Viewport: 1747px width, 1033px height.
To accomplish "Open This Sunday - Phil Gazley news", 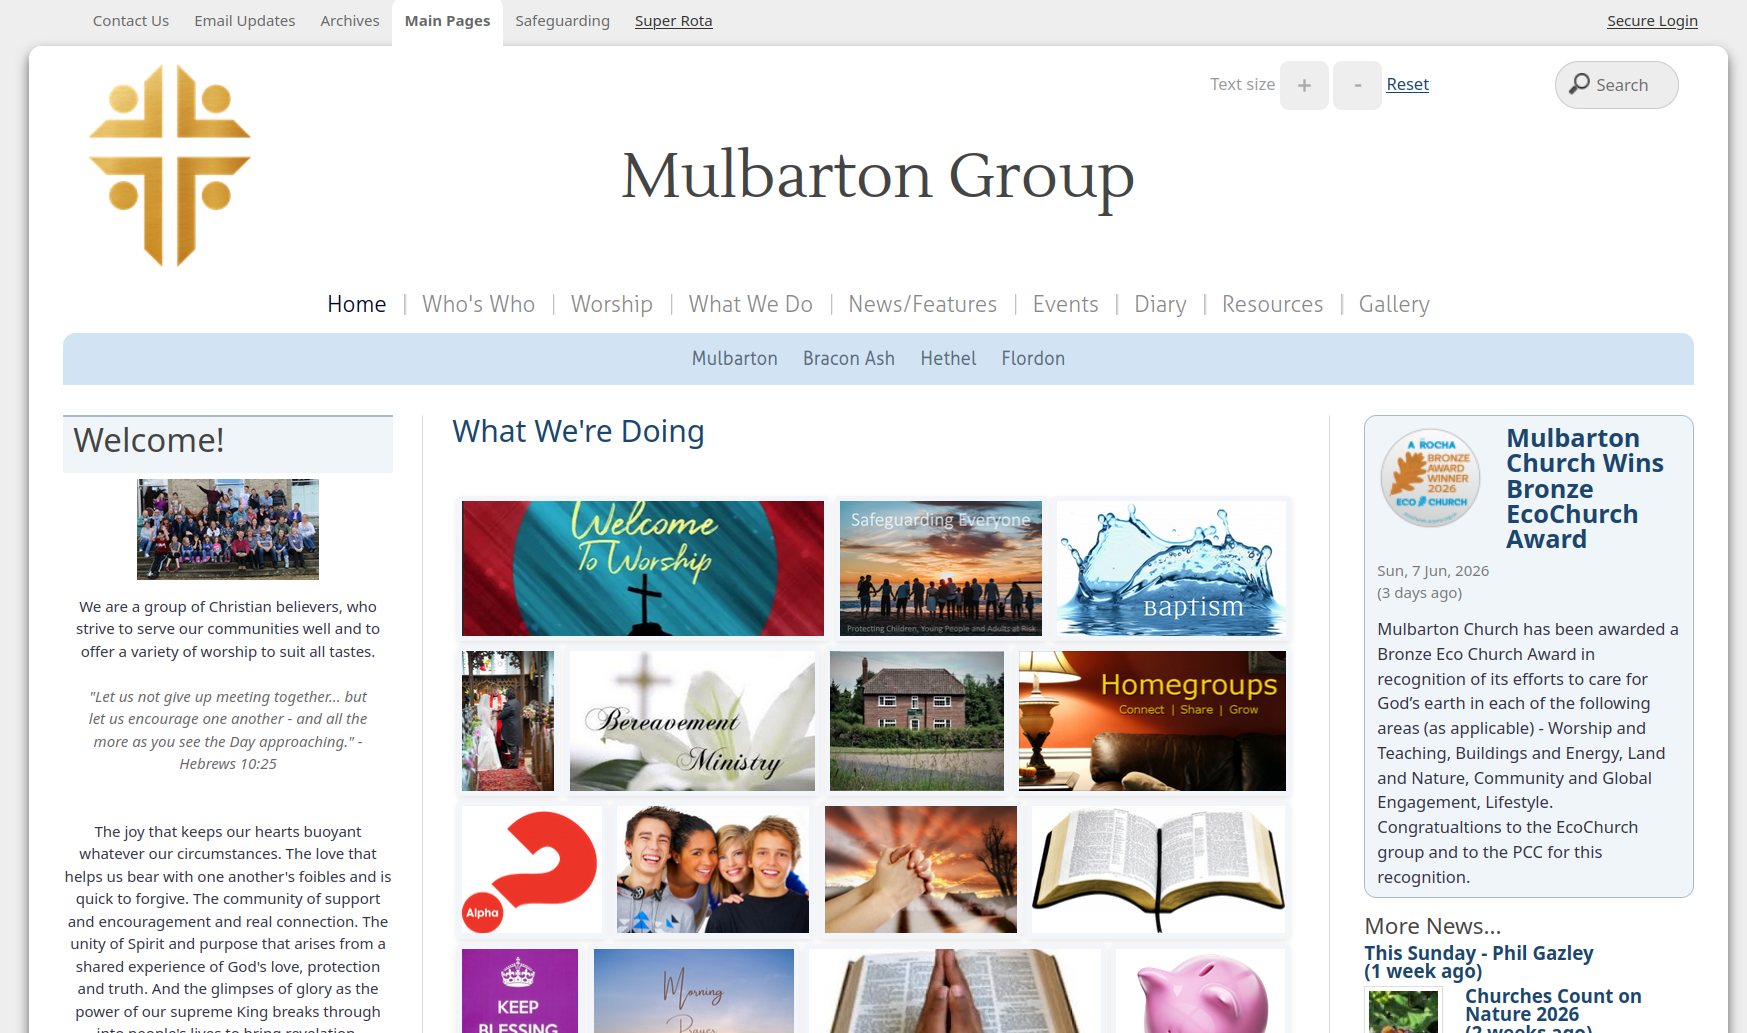I will (x=1479, y=962).
